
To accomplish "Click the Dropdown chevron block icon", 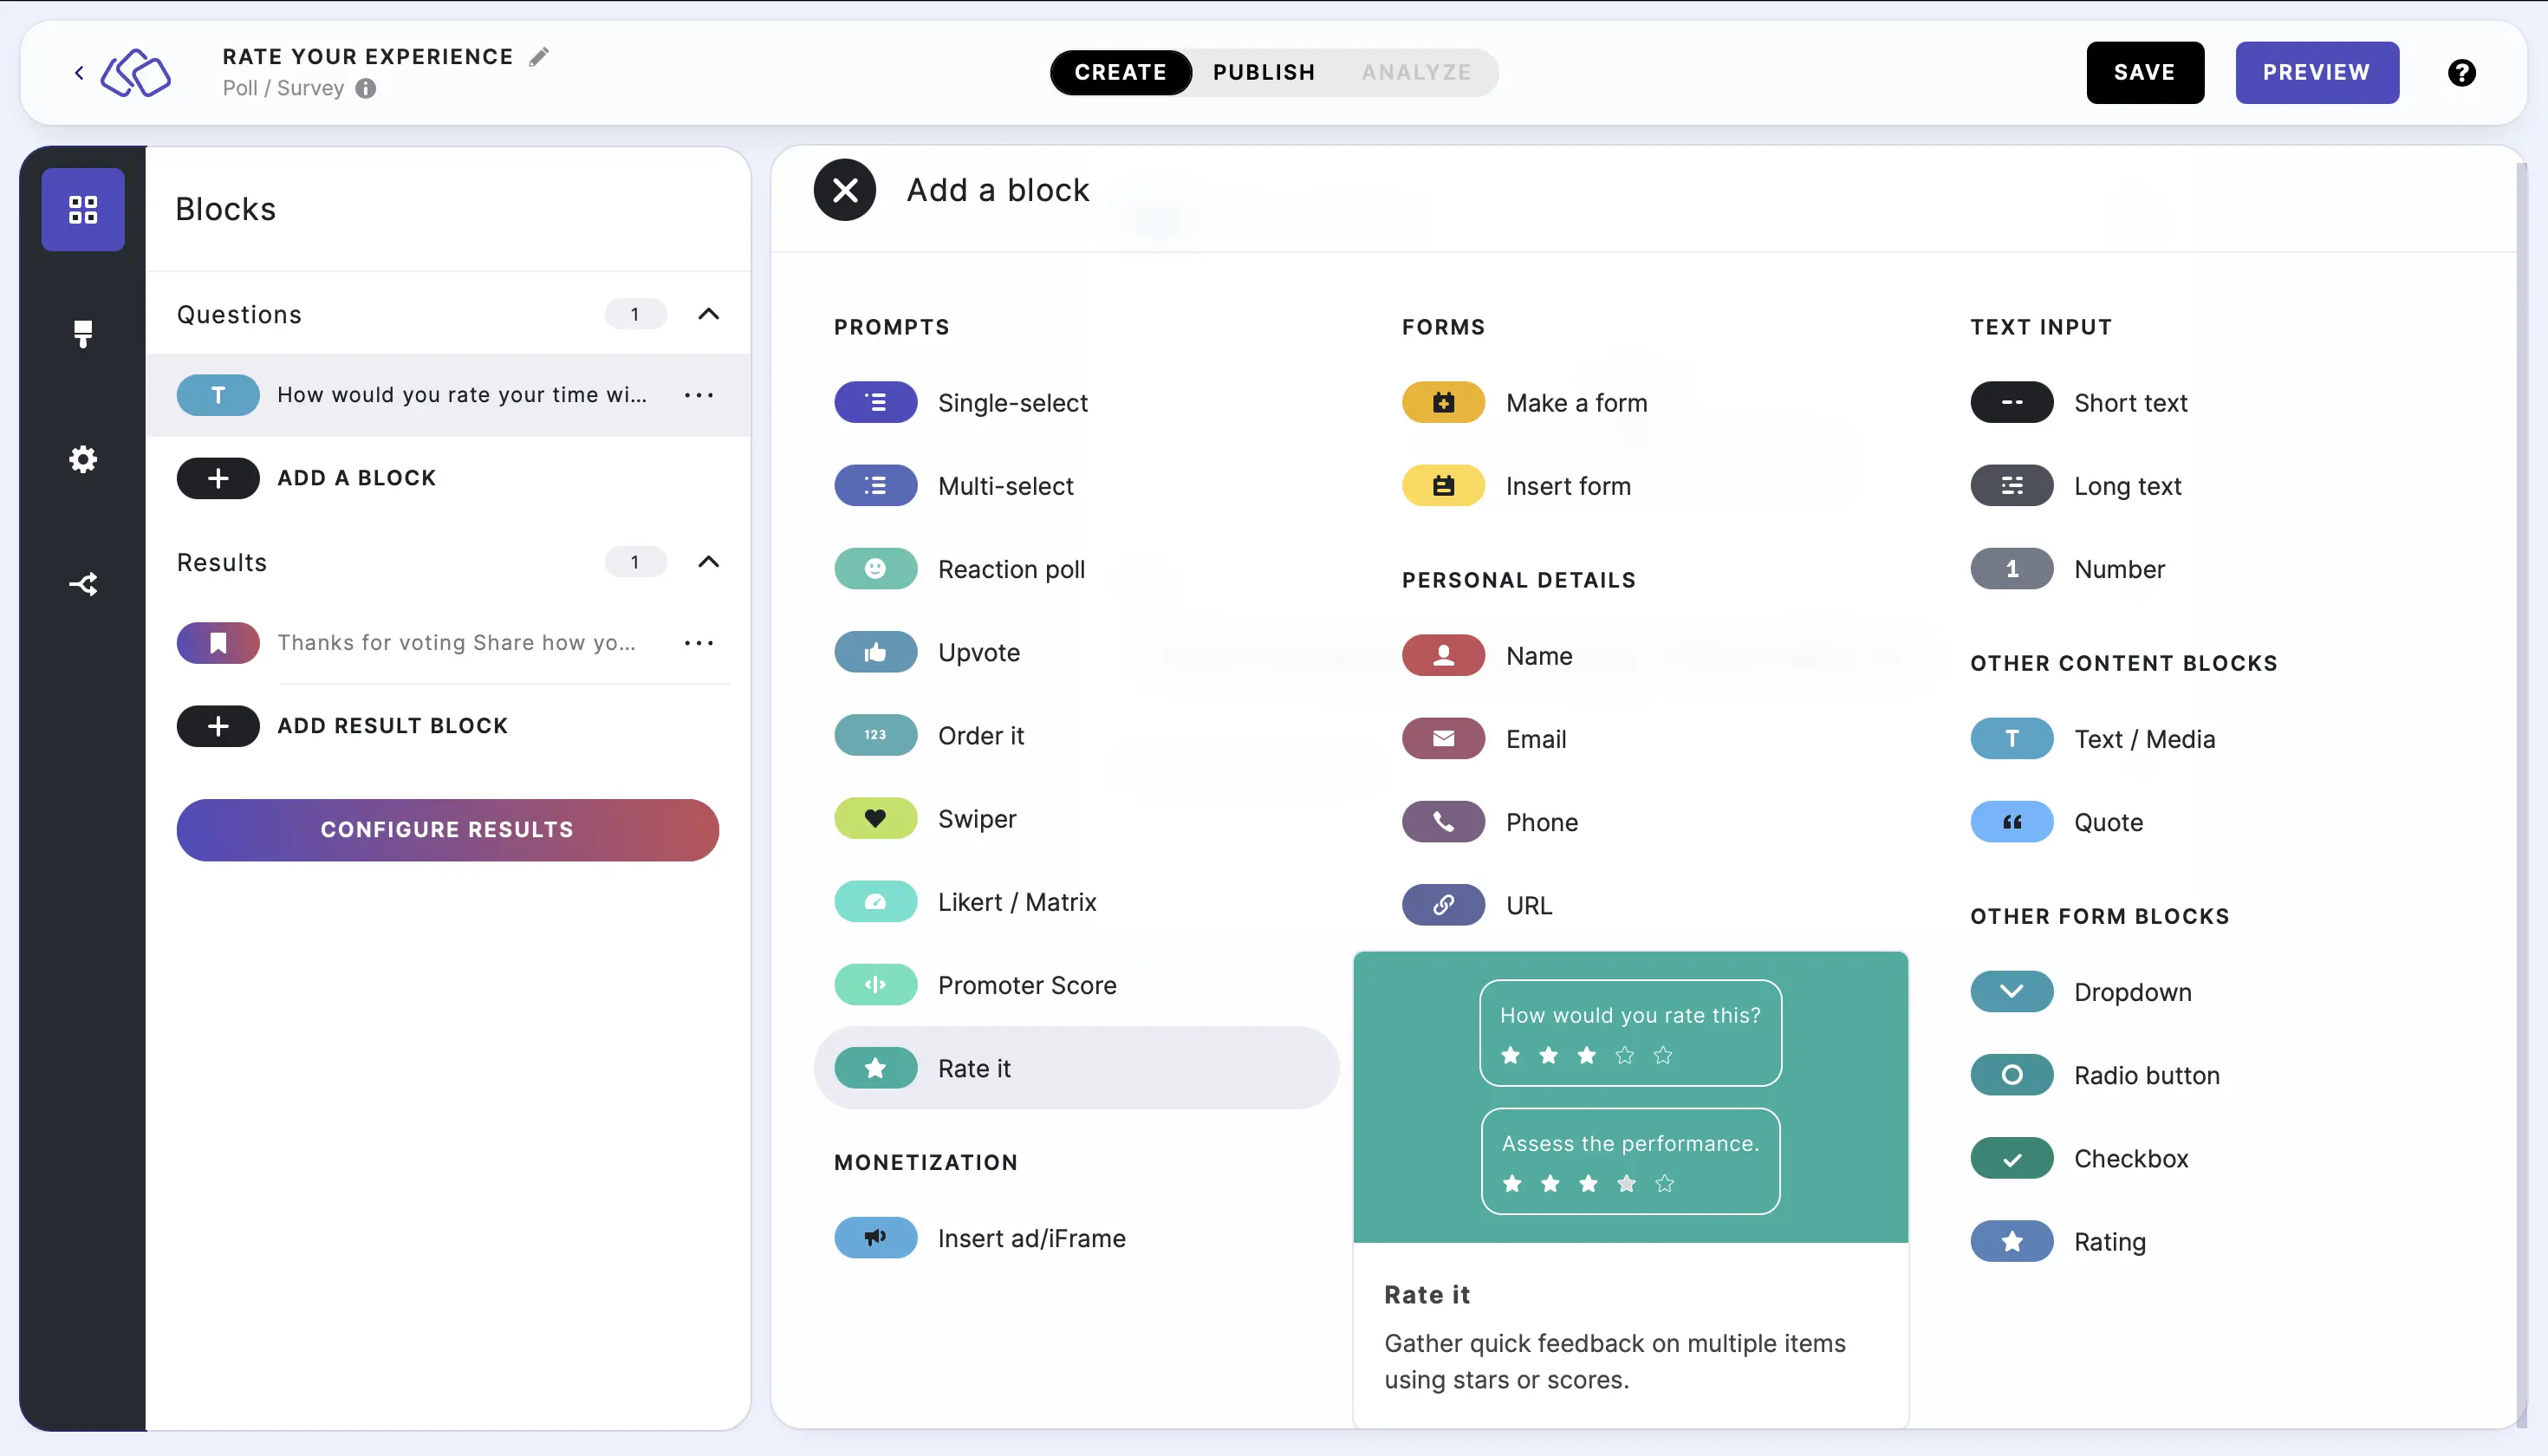I will [2012, 991].
